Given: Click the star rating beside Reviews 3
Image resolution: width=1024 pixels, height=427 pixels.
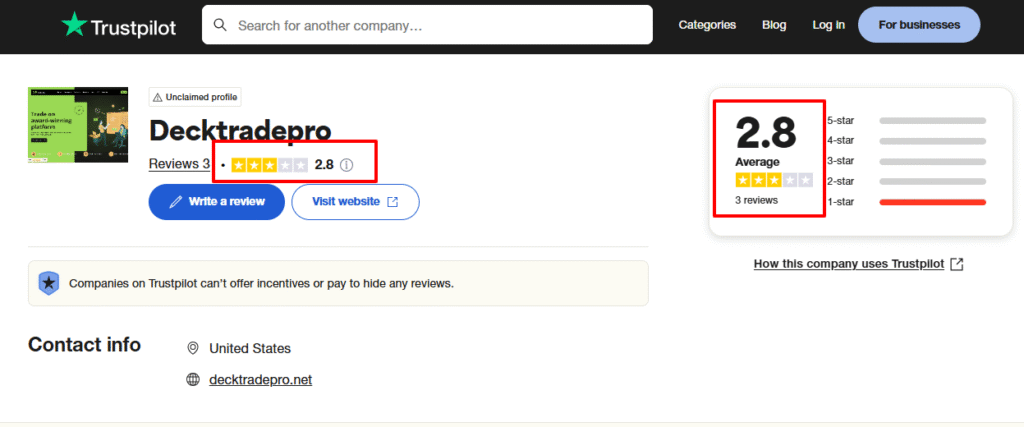Looking at the screenshot, I should [269, 165].
